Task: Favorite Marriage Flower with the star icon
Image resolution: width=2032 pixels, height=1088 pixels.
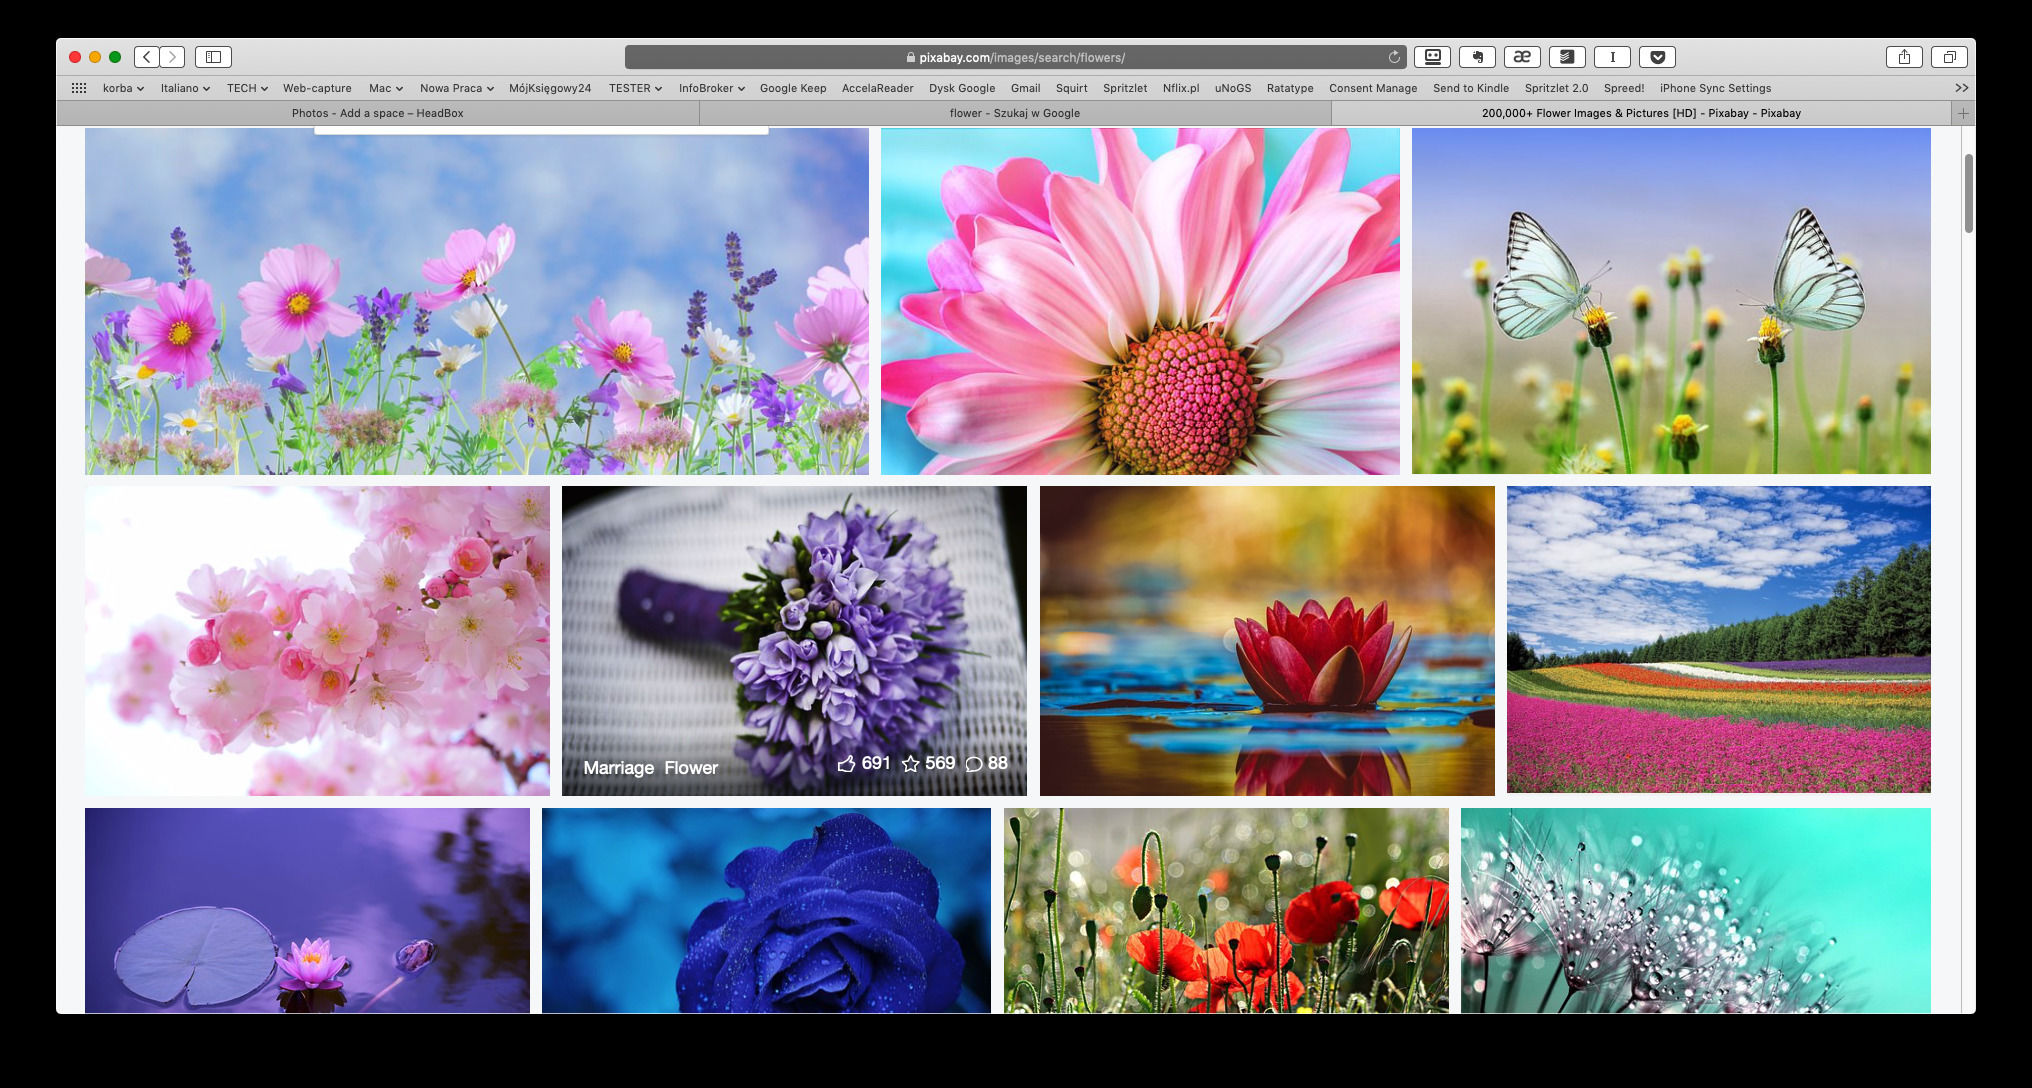Action: coord(911,764)
